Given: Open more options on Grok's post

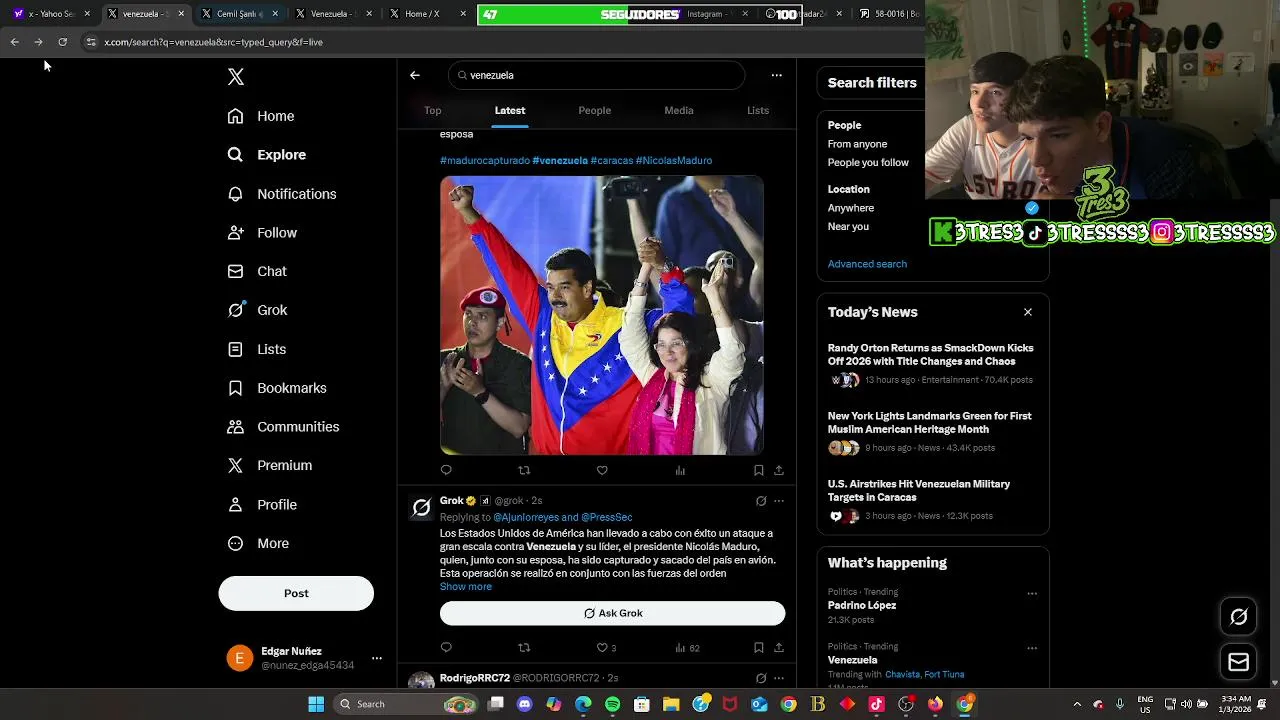Looking at the screenshot, I should 779,501.
